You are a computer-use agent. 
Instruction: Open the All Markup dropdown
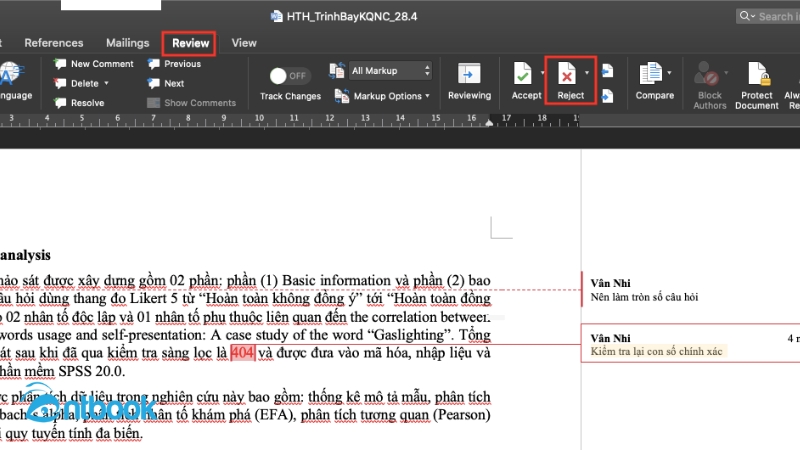click(390, 71)
